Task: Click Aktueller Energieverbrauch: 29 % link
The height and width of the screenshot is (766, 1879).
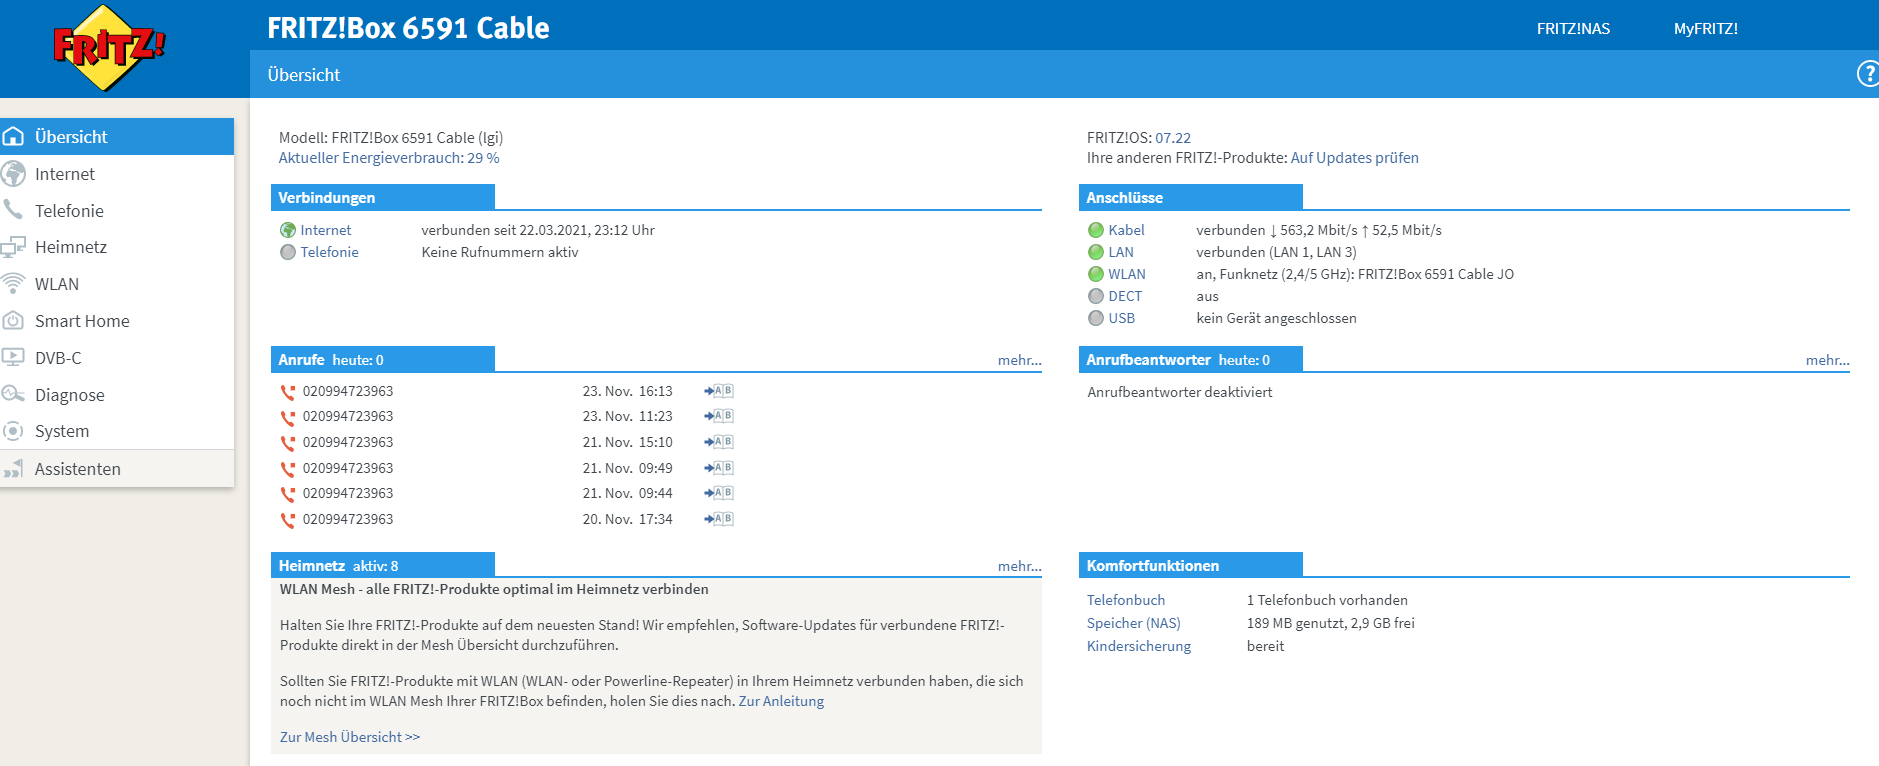Action: pos(389,158)
